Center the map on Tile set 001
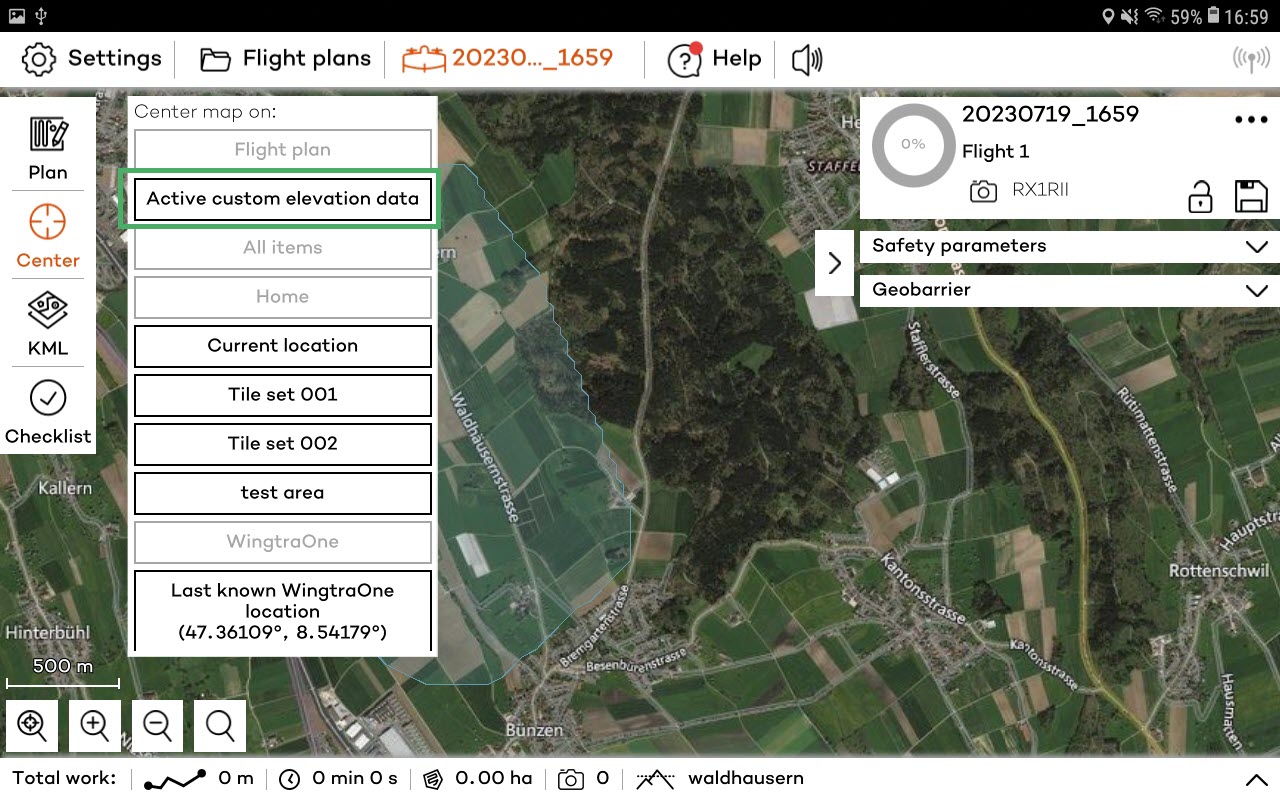Screen dimensions: 1280x800 coord(282,395)
